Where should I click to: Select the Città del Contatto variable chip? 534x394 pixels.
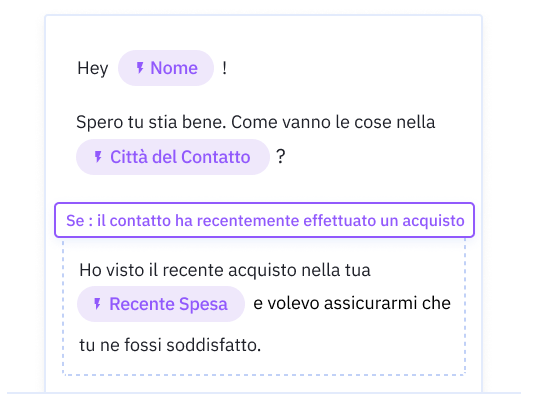click(173, 157)
